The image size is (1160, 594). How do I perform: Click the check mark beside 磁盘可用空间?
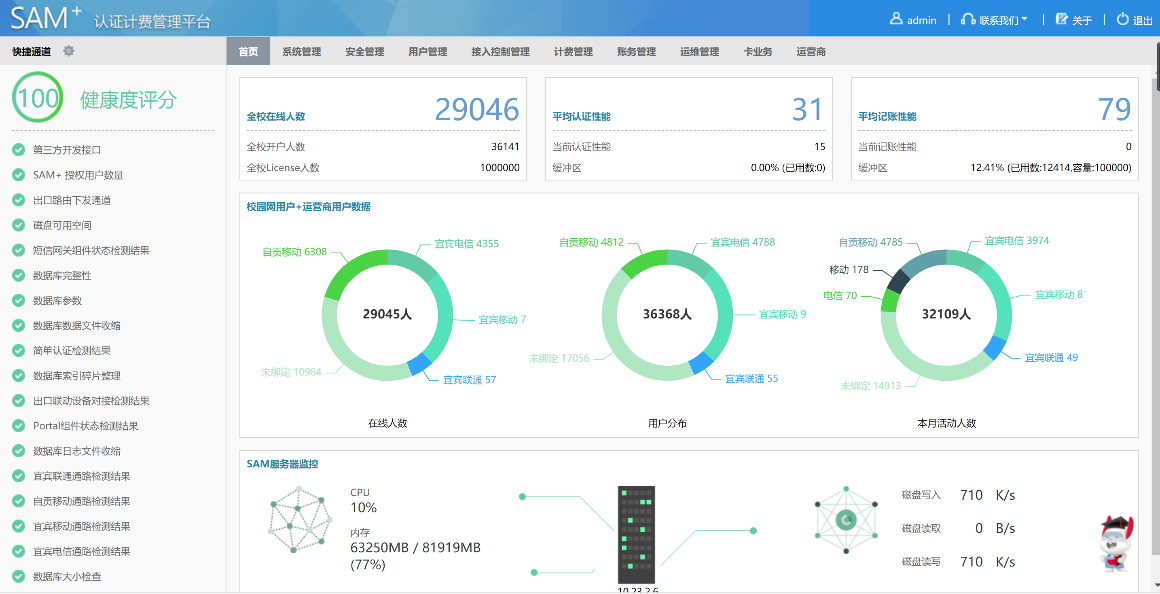click(x=19, y=225)
